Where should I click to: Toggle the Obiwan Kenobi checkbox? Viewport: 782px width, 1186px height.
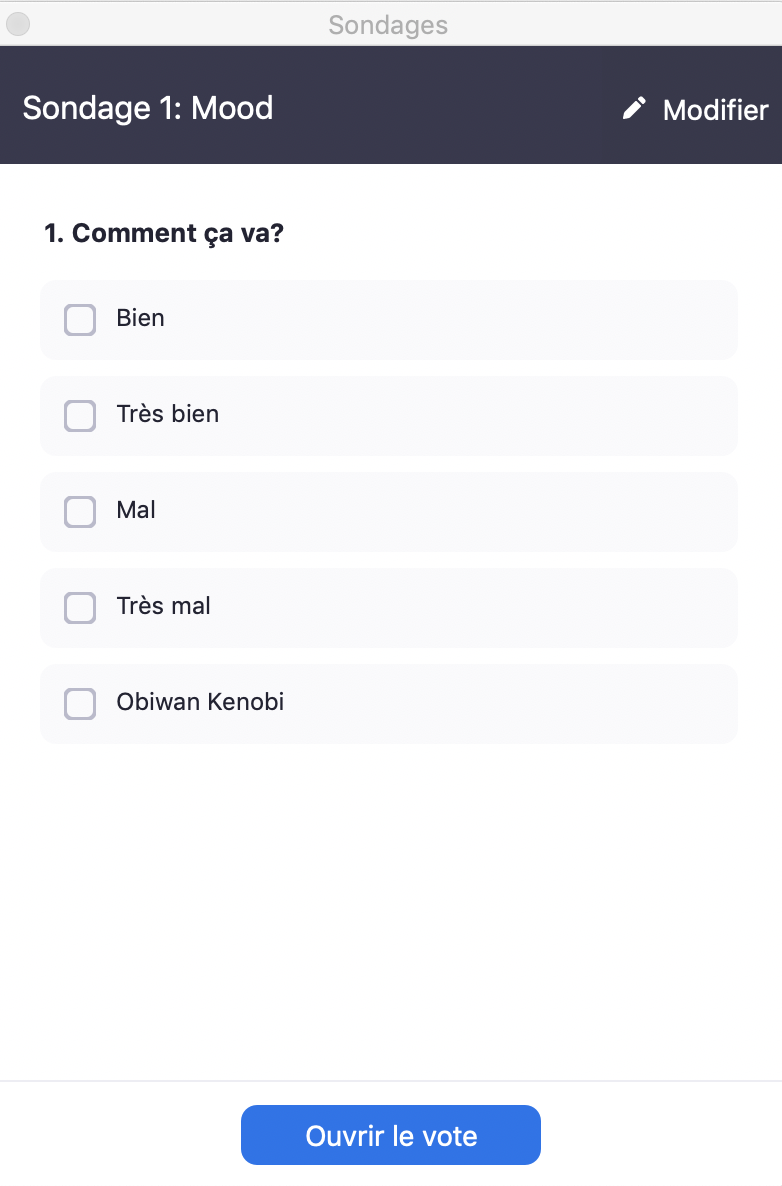point(80,704)
